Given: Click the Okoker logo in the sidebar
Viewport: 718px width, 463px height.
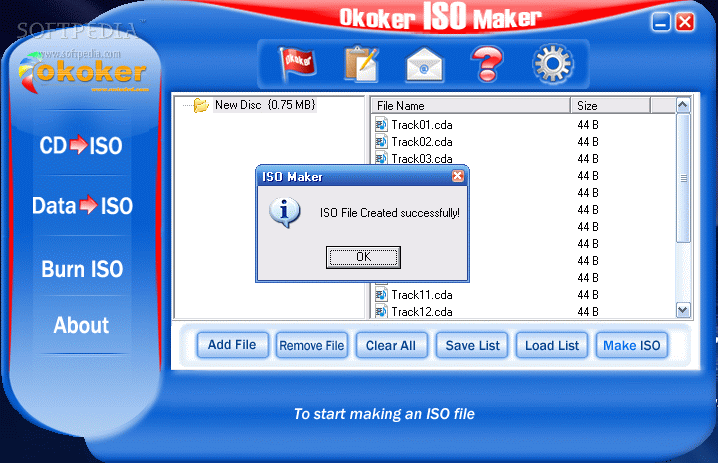Looking at the screenshot, I should point(83,72).
